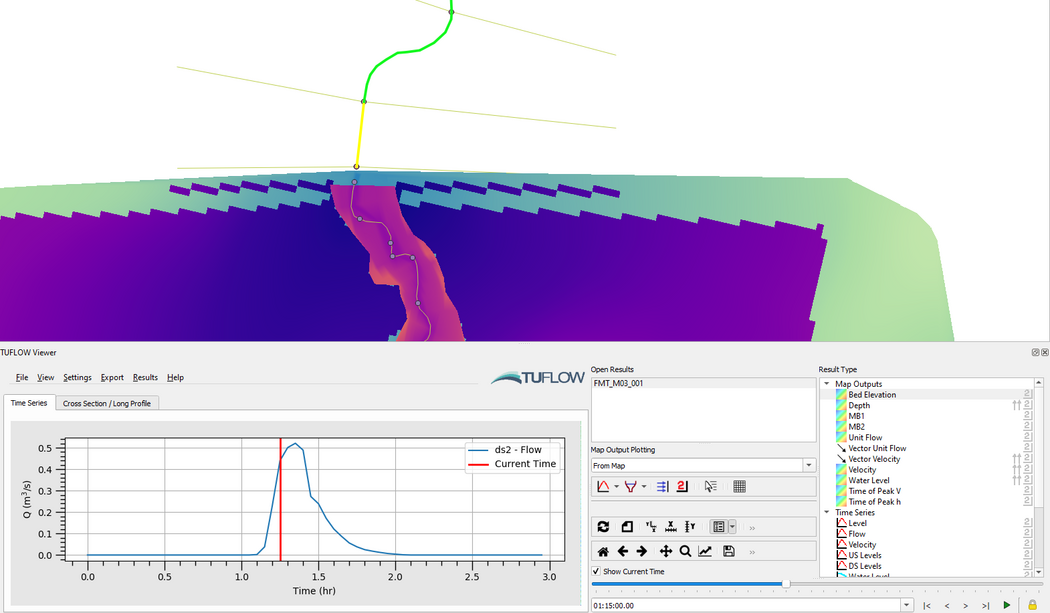The image size is (1050, 613).
Task: Save the plot using the save figure icon
Action: pyautogui.click(x=729, y=551)
